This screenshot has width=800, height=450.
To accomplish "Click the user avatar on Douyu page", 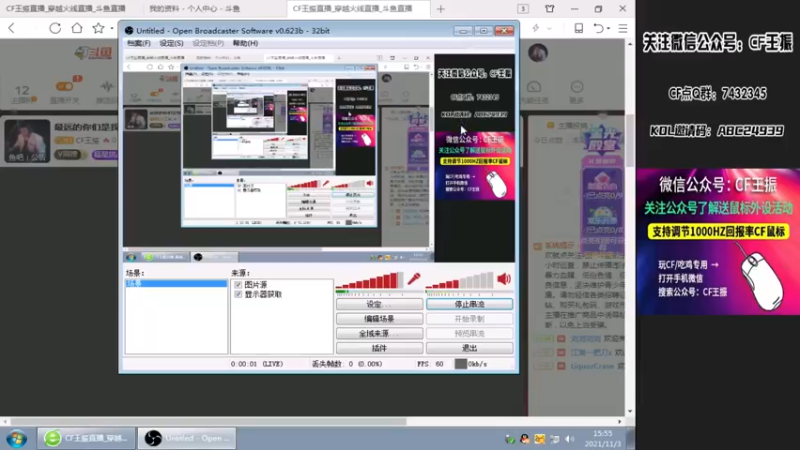I will [x=538, y=53].
